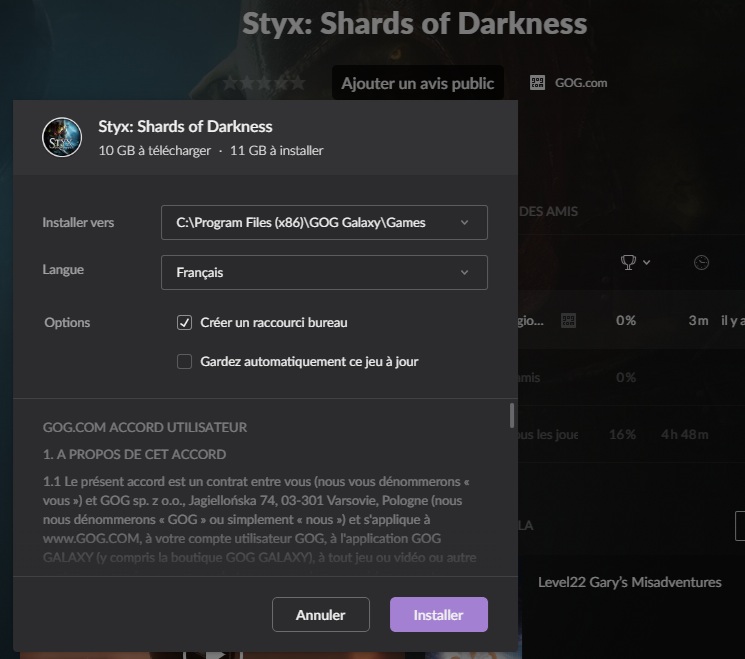Enable Gardez automatiquement ce jeu à jour
Viewport: 745px width, 659px height.
pos(184,362)
